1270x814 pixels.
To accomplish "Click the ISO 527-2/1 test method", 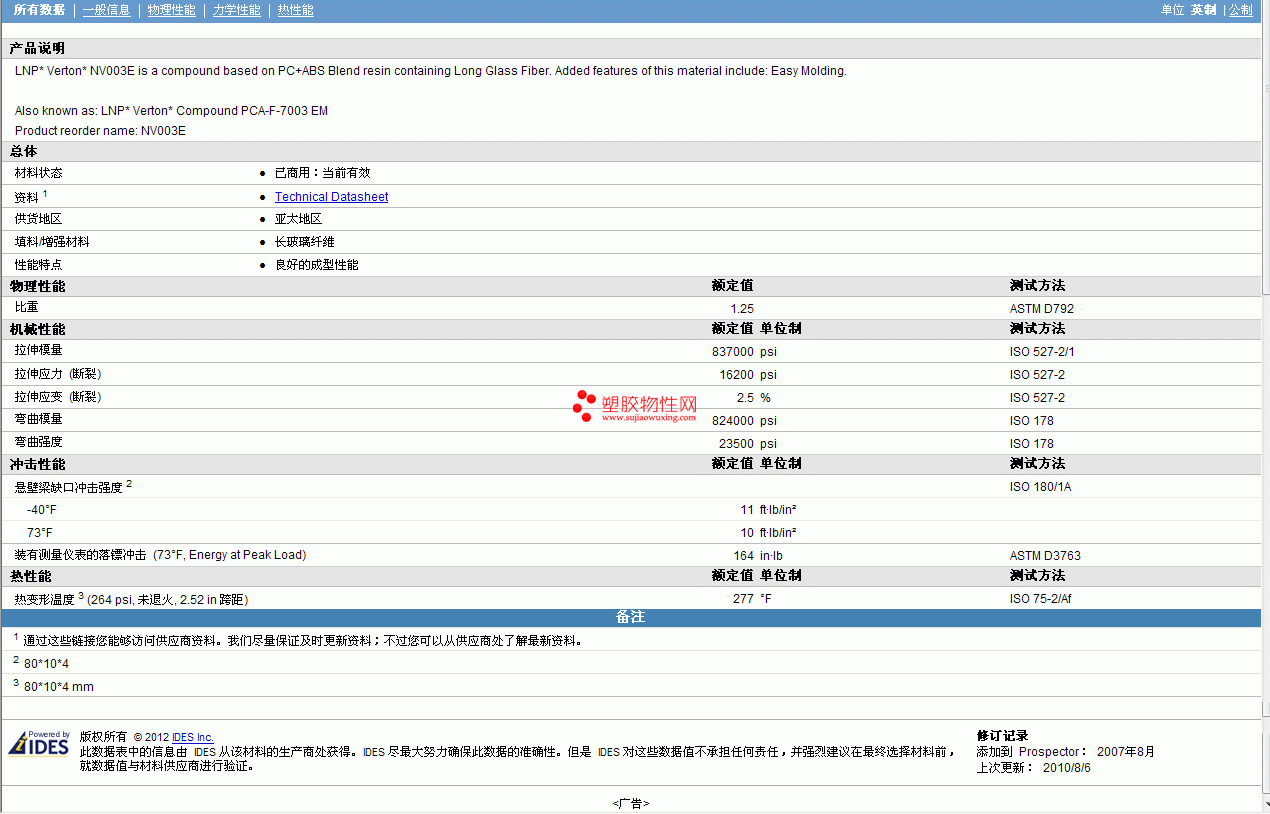I will pyautogui.click(x=1042, y=352).
